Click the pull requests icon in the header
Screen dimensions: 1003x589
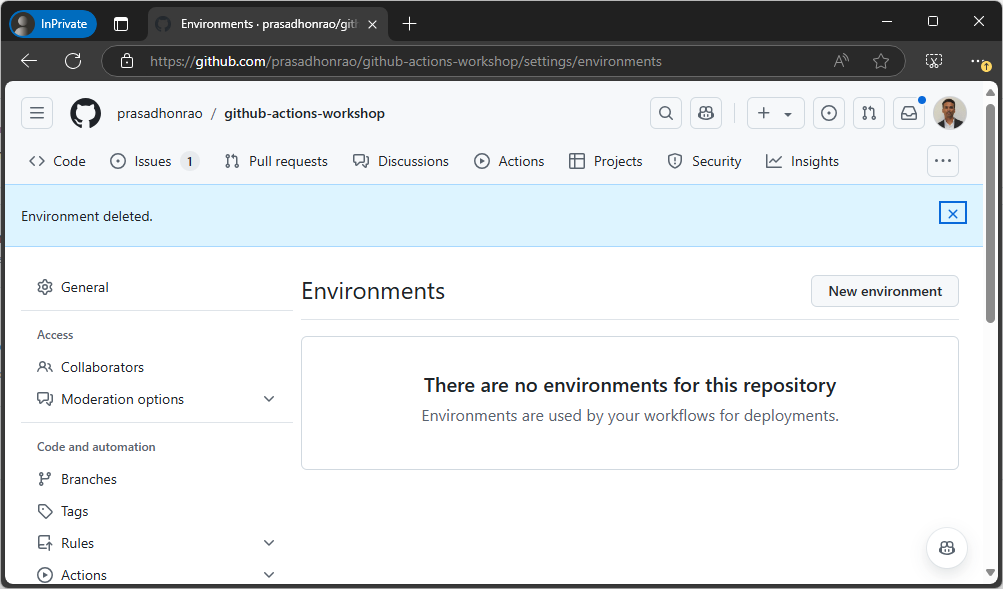pos(868,112)
